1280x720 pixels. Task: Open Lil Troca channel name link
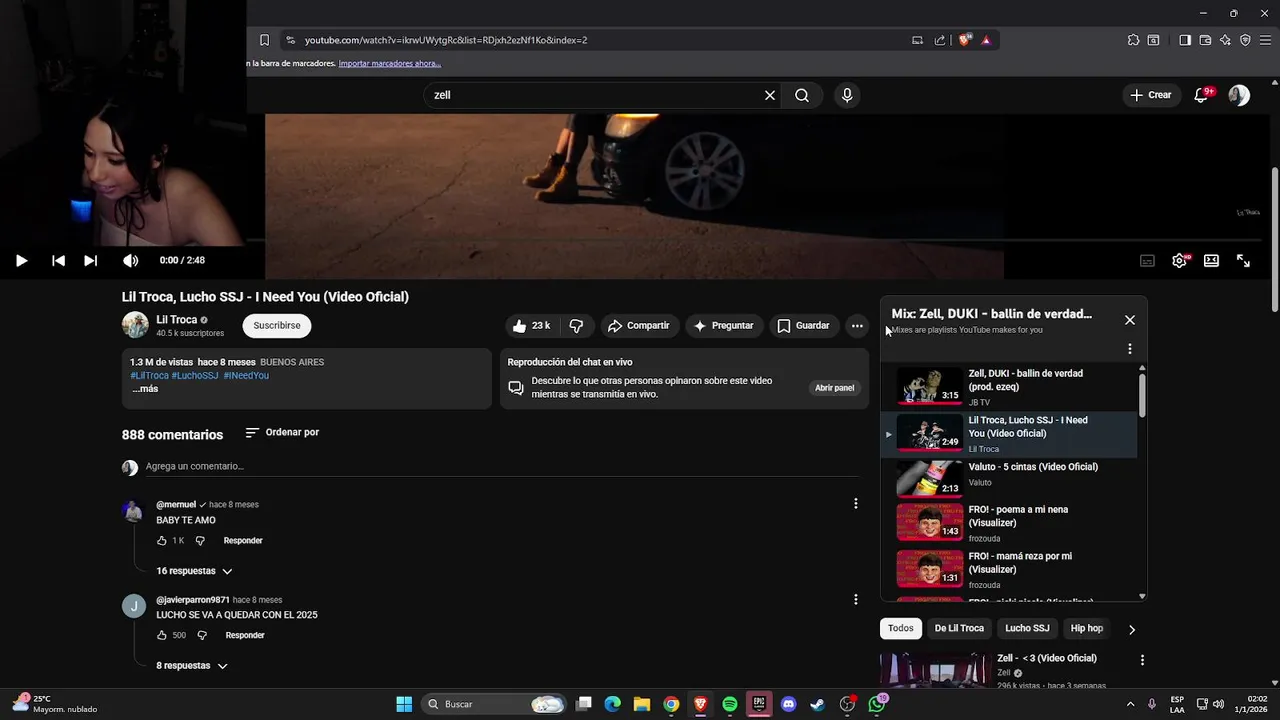click(x=176, y=320)
